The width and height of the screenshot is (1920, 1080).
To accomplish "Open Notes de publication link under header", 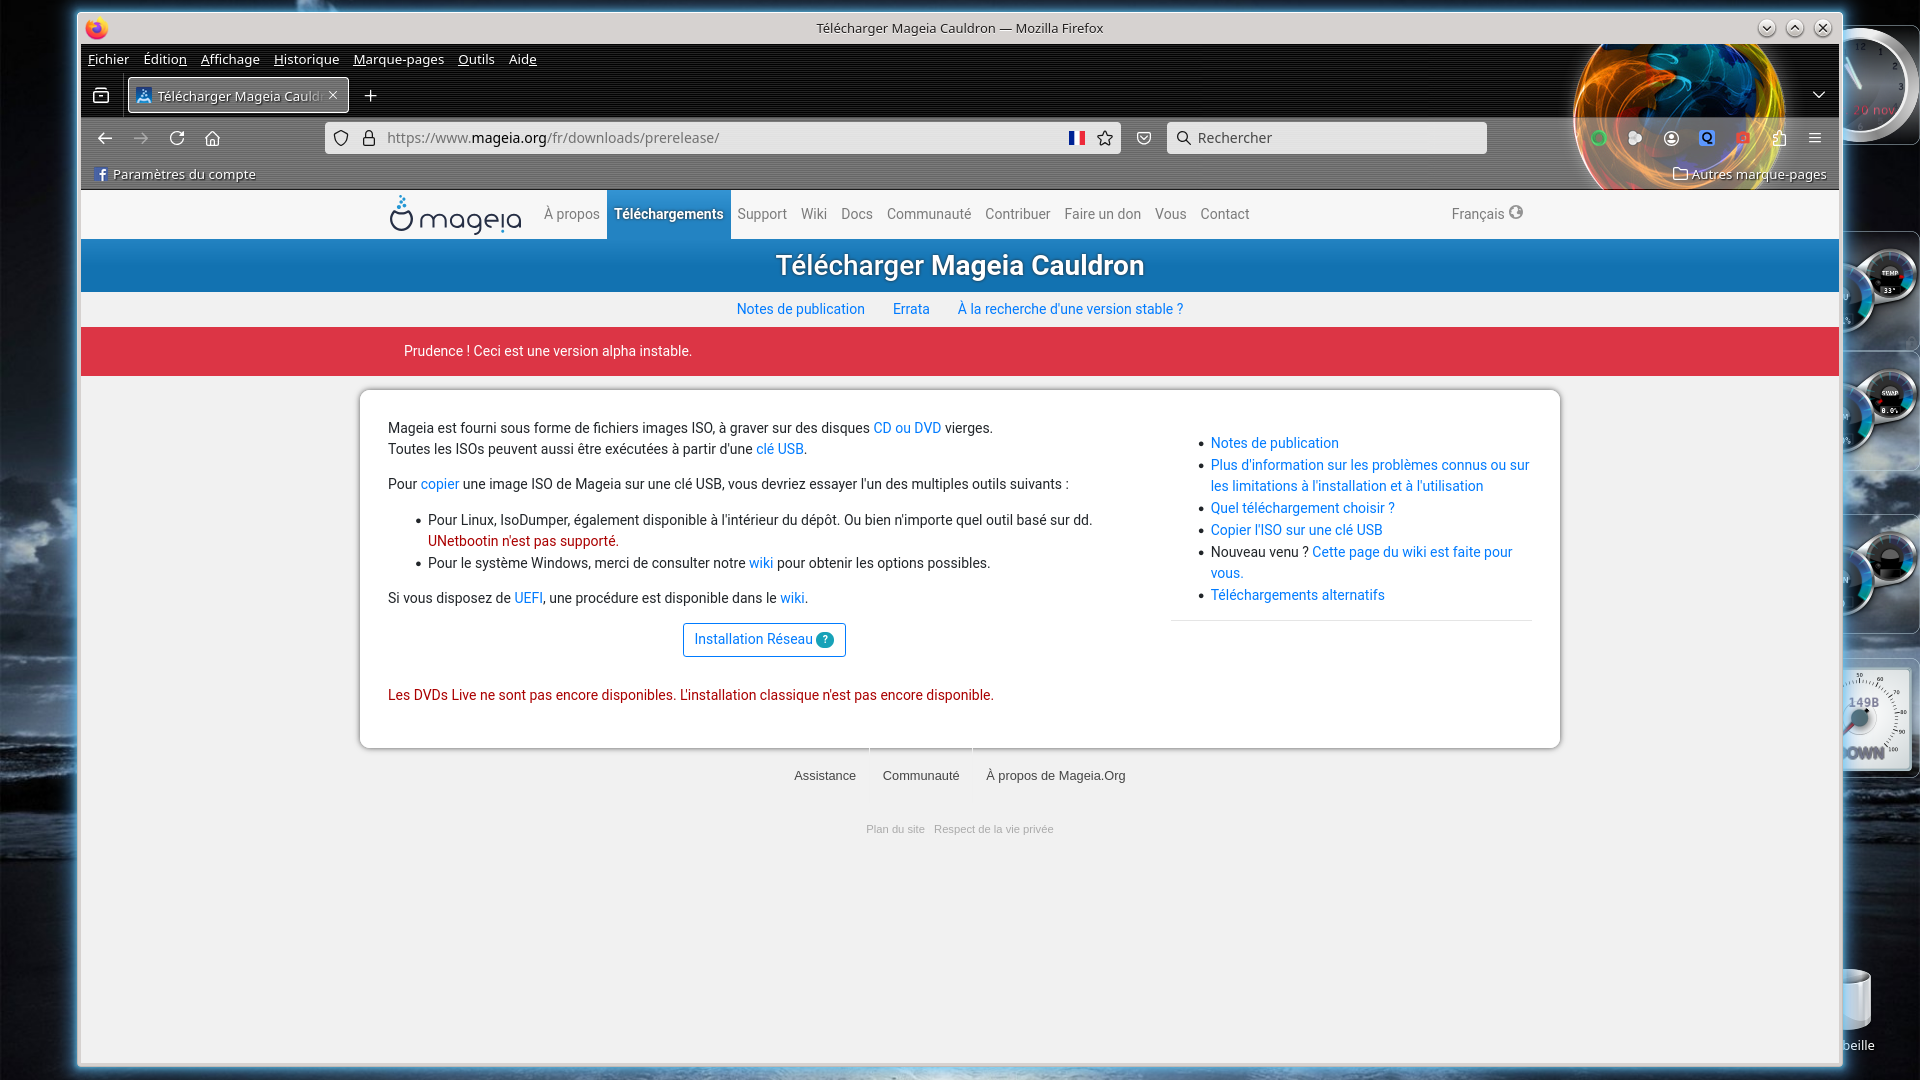I will 801,309.
